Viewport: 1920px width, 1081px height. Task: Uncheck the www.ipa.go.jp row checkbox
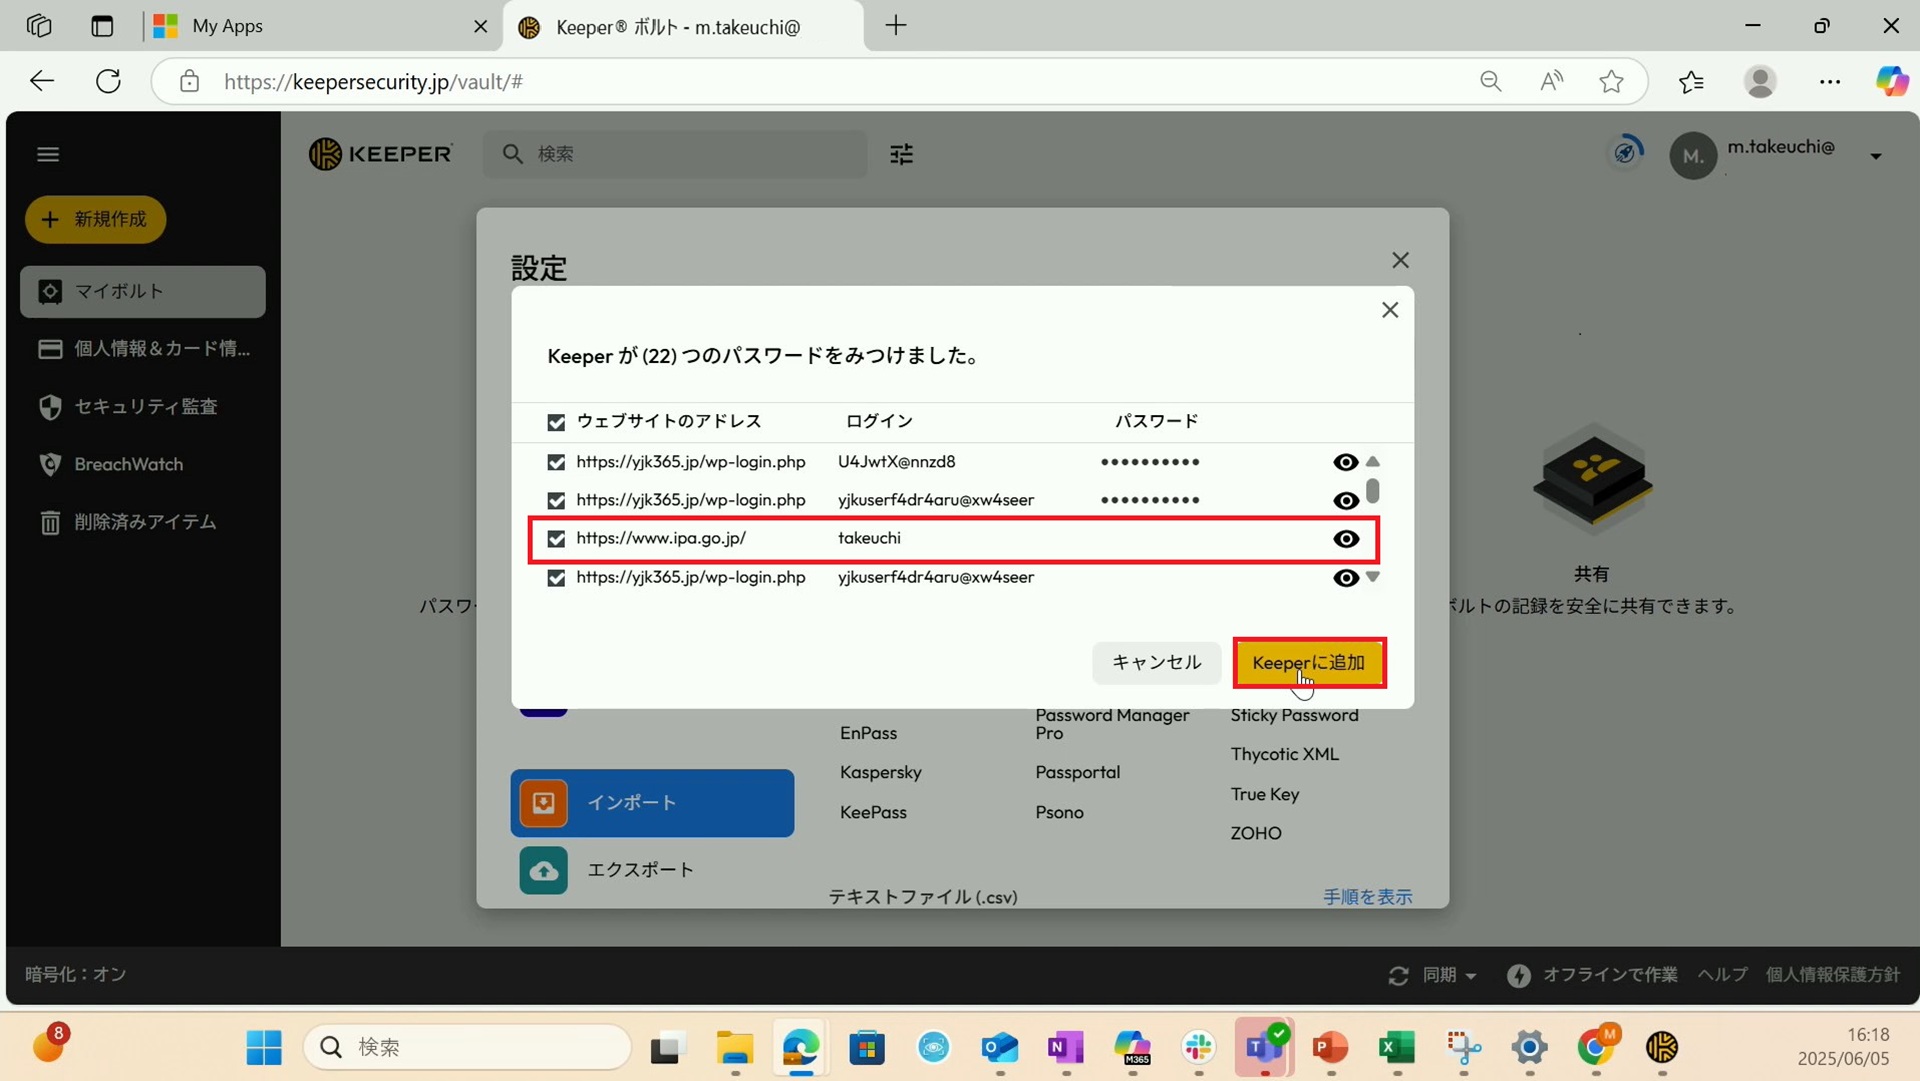[x=556, y=539]
